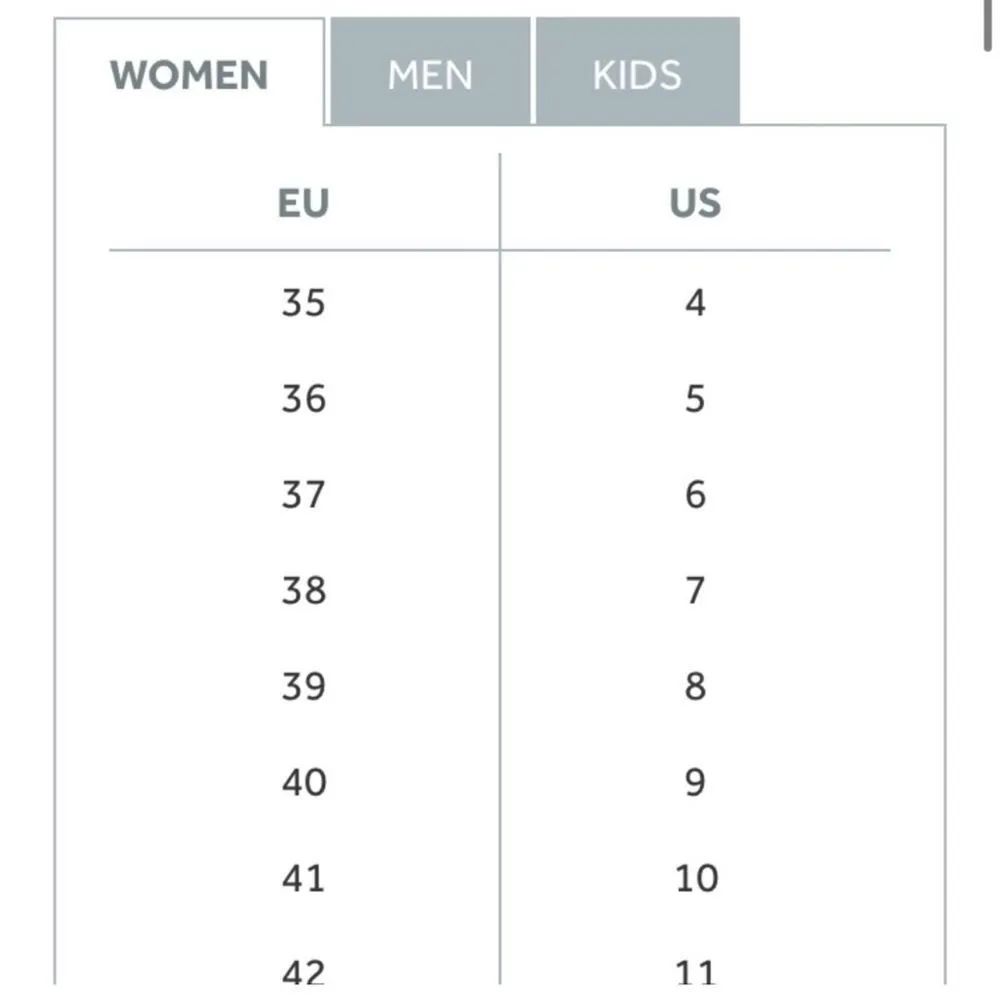Click US size 8 in table
Image resolution: width=1000 pixels, height=1000 pixels.
pyautogui.click(x=695, y=686)
